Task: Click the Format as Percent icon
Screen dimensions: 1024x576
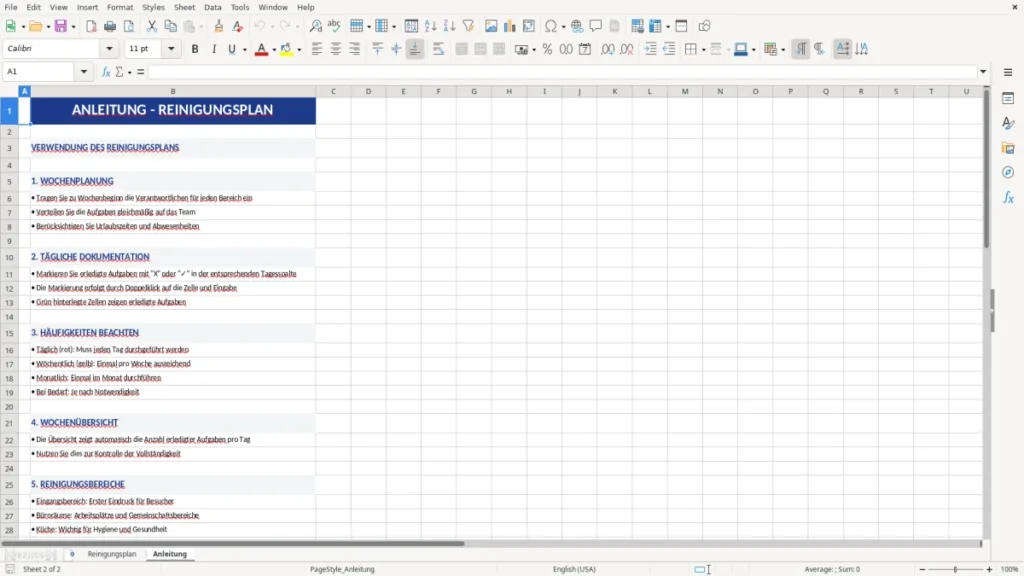Action: click(x=547, y=49)
